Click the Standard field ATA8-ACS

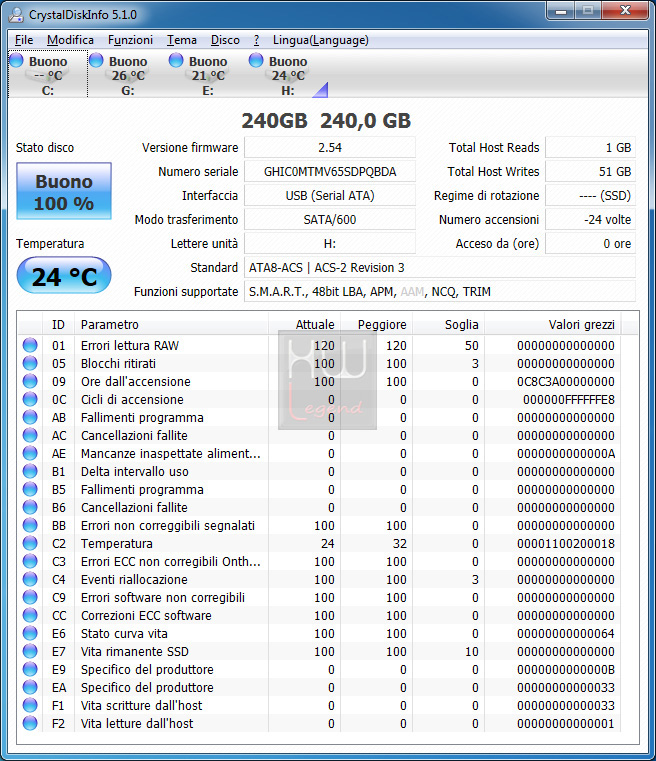pyautogui.click(x=440, y=267)
